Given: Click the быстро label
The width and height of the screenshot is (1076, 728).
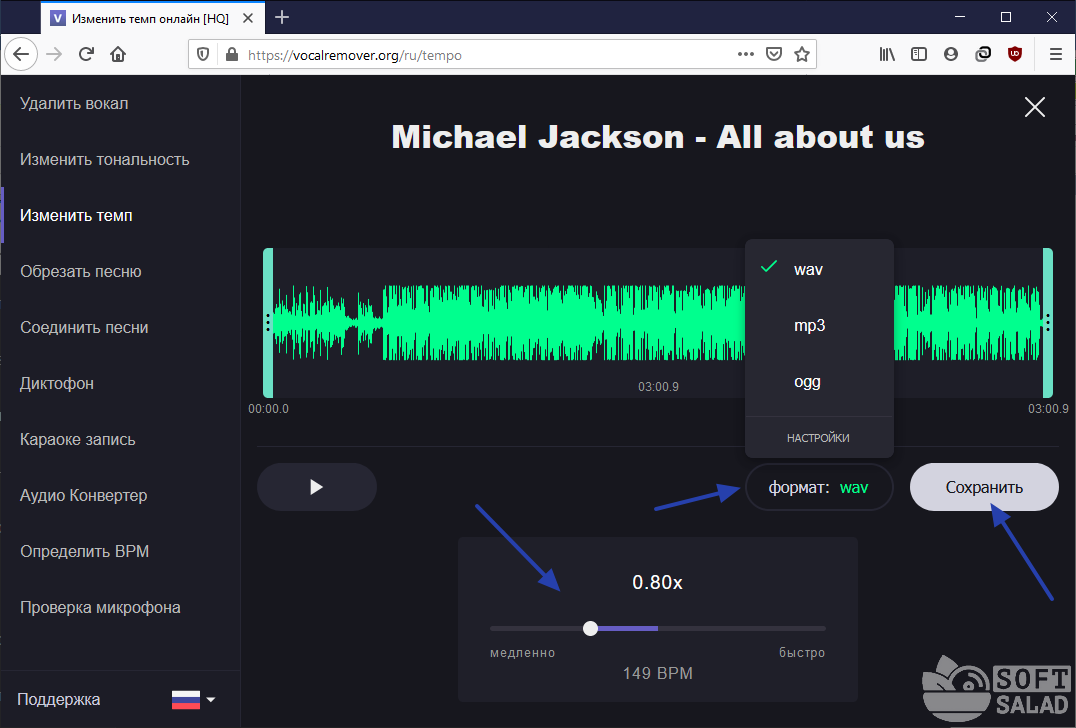Looking at the screenshot, I should click(x=802, y=653).
